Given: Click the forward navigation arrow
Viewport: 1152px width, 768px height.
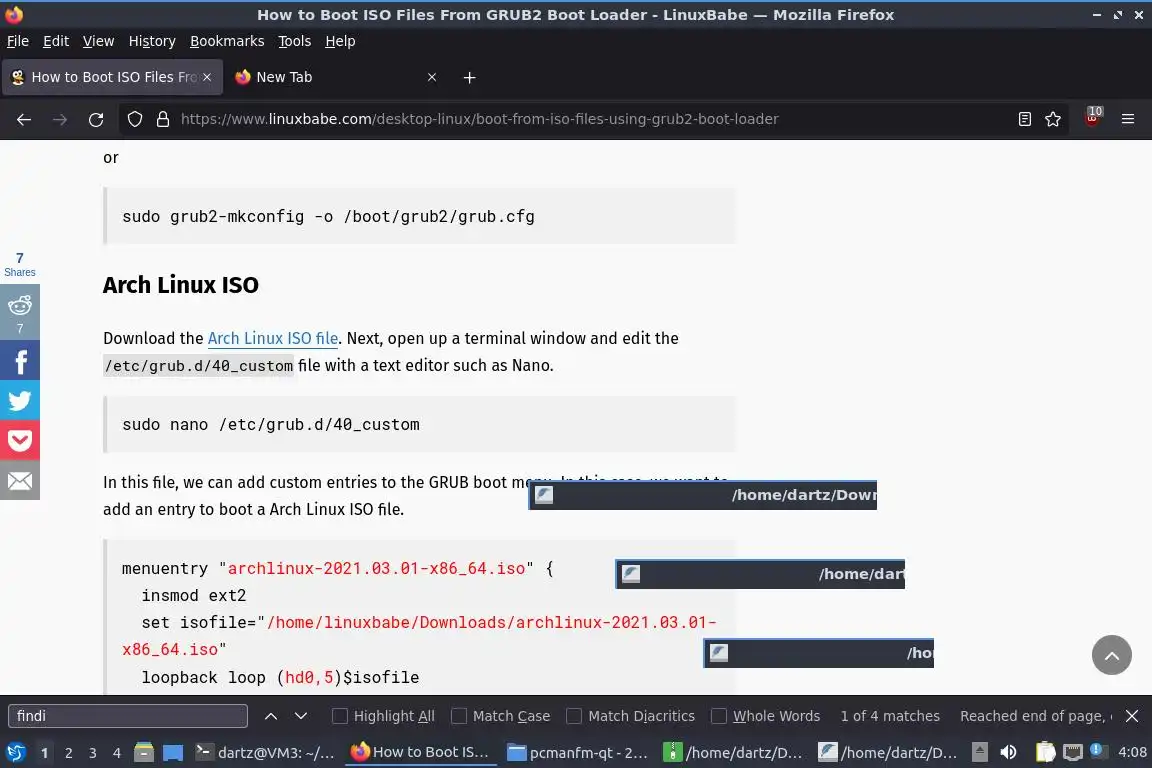Looking at the screenshot, I should (60, 119).
